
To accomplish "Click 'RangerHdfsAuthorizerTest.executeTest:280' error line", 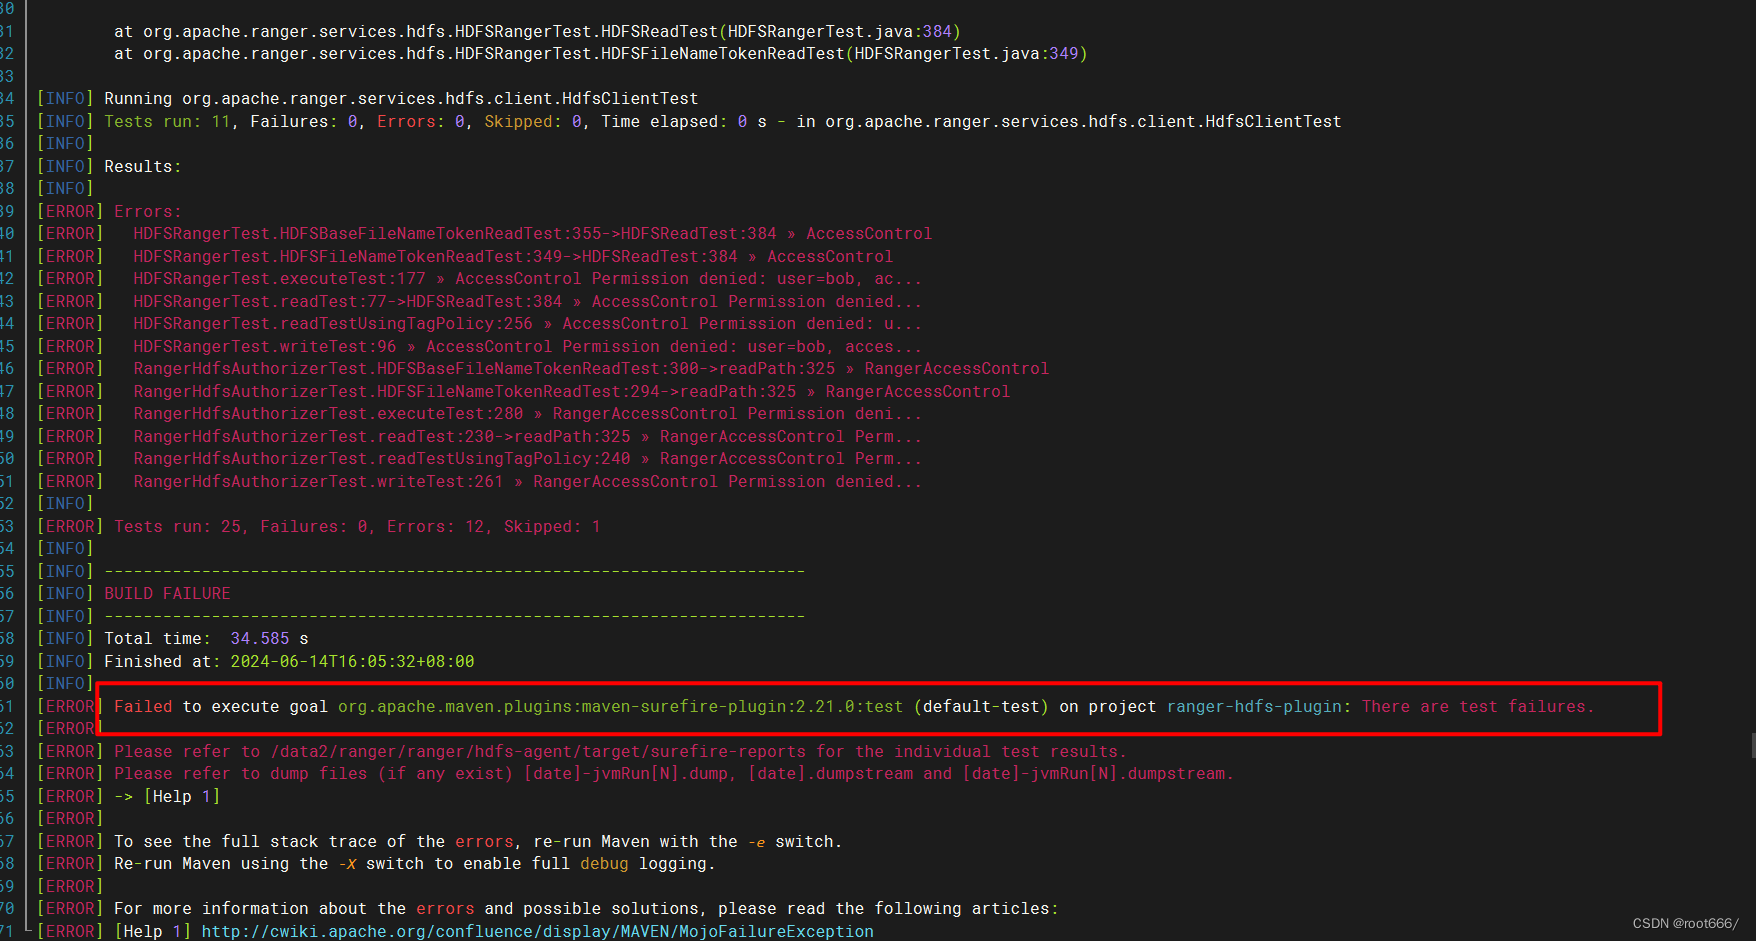I will pos(527,414).
